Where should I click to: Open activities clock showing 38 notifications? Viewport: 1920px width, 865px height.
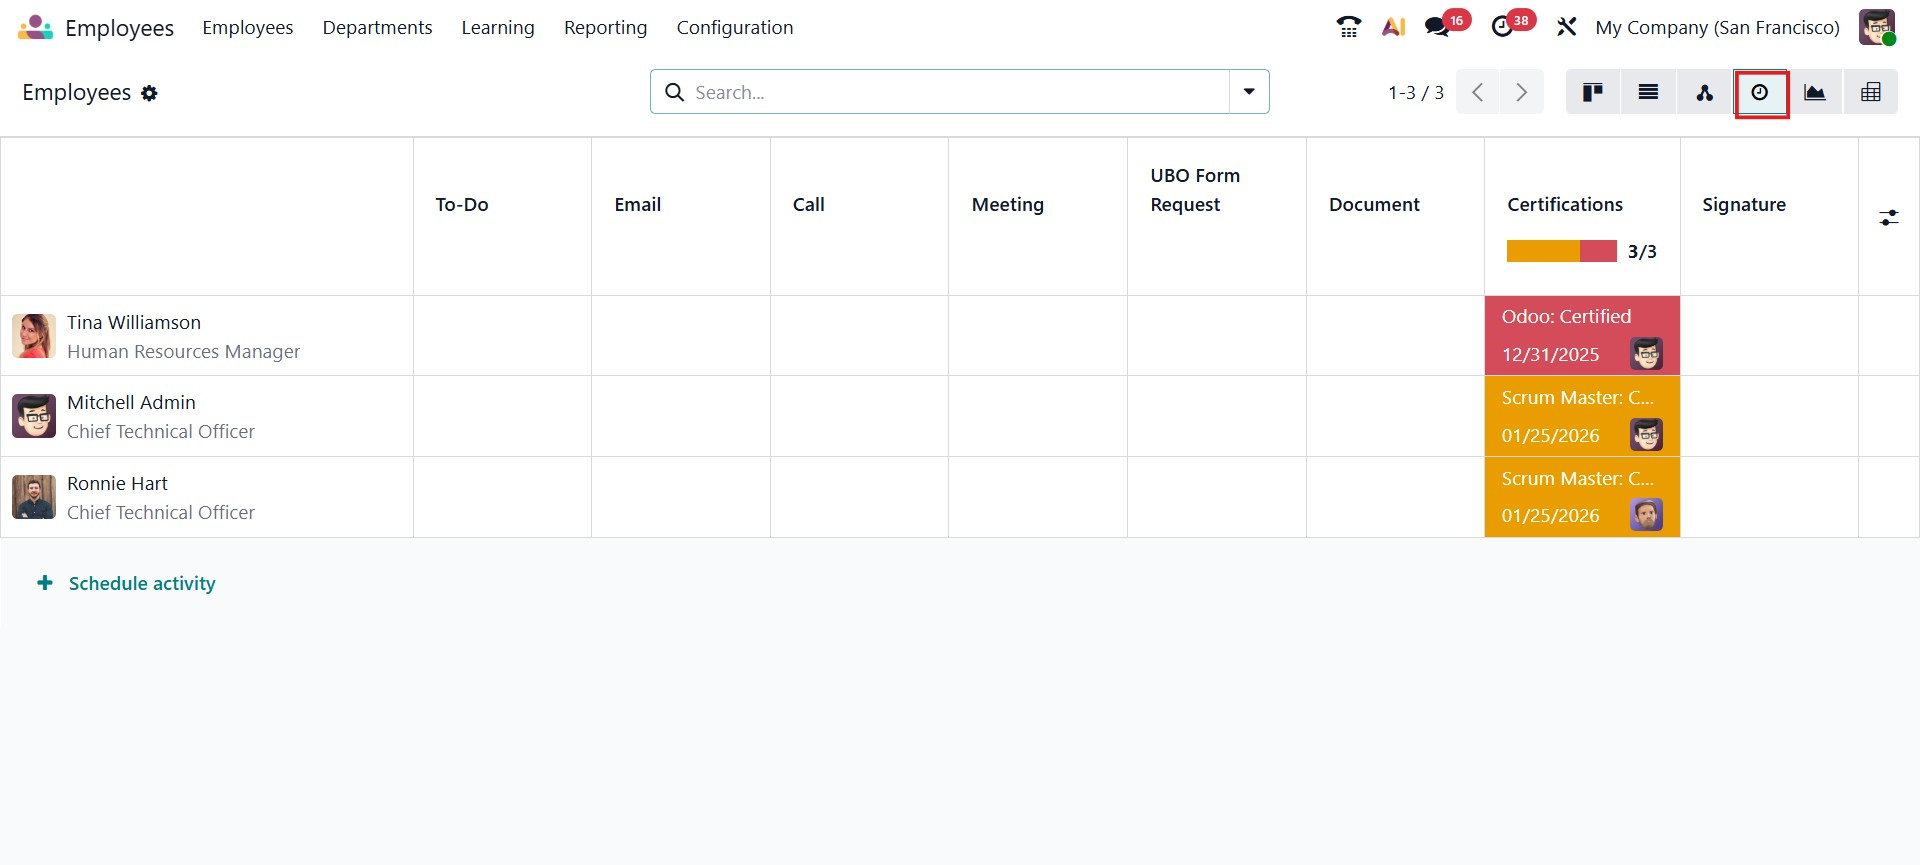1502,27
